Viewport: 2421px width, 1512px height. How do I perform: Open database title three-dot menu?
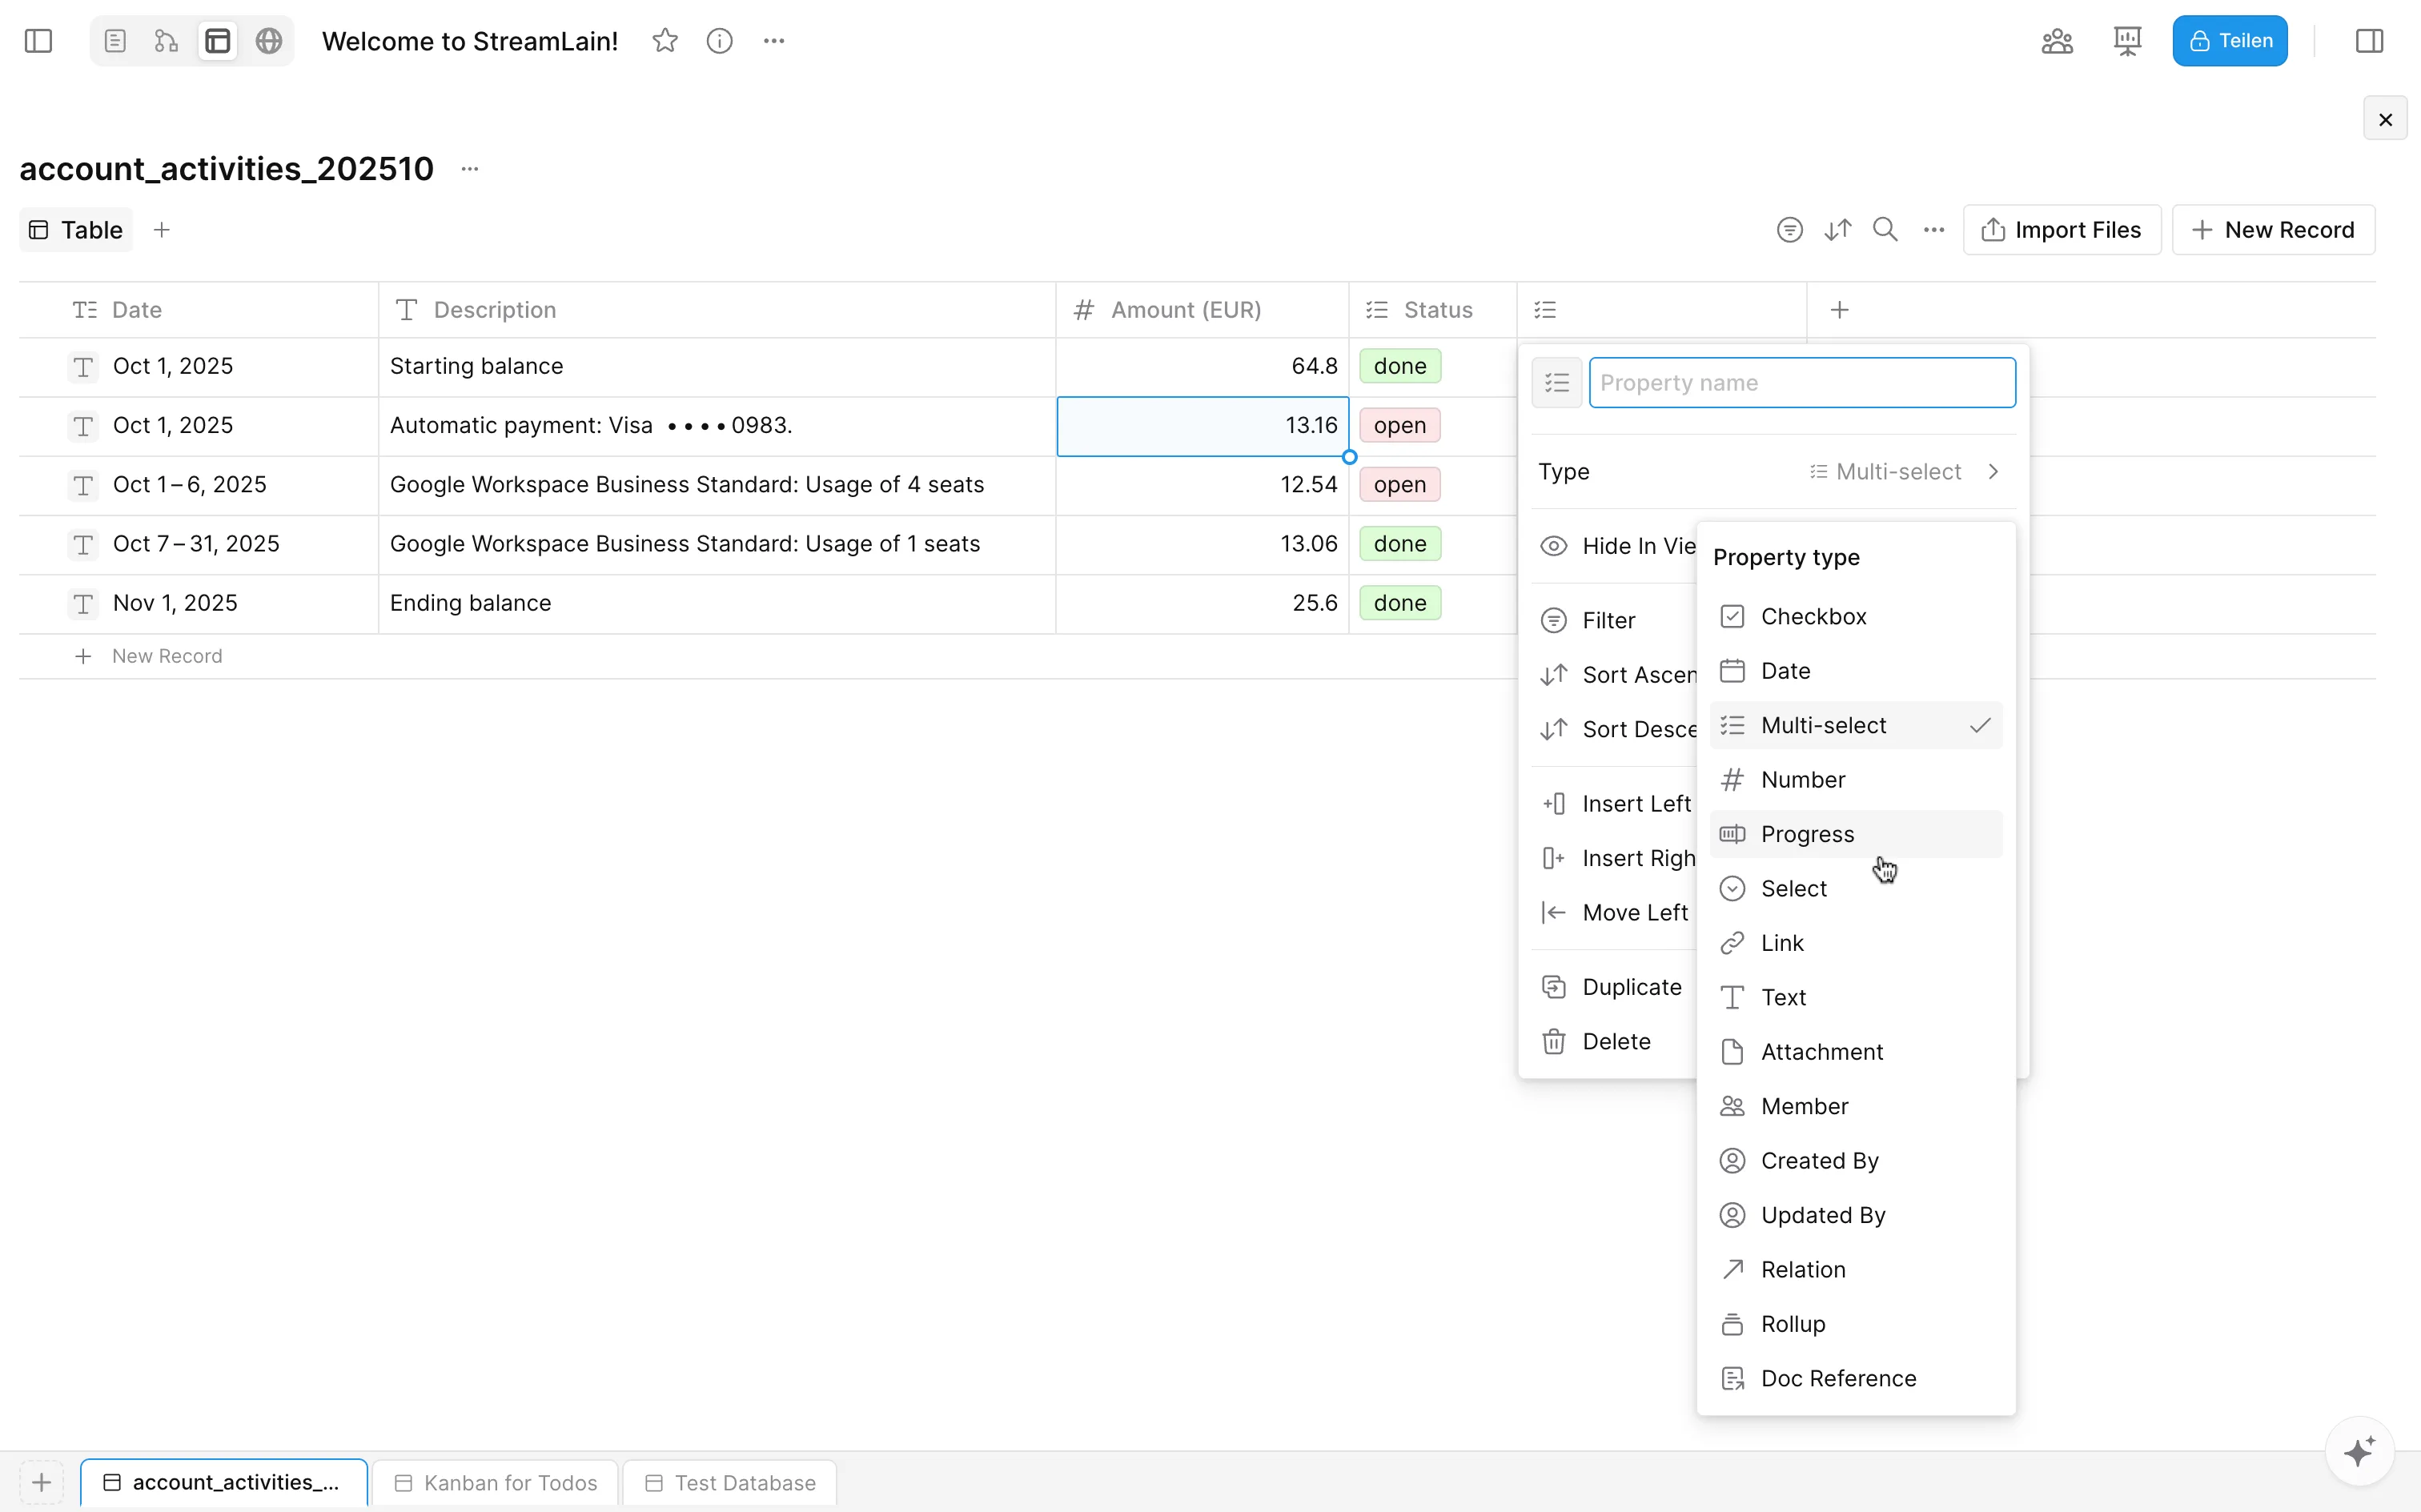(x=470, y=169)
